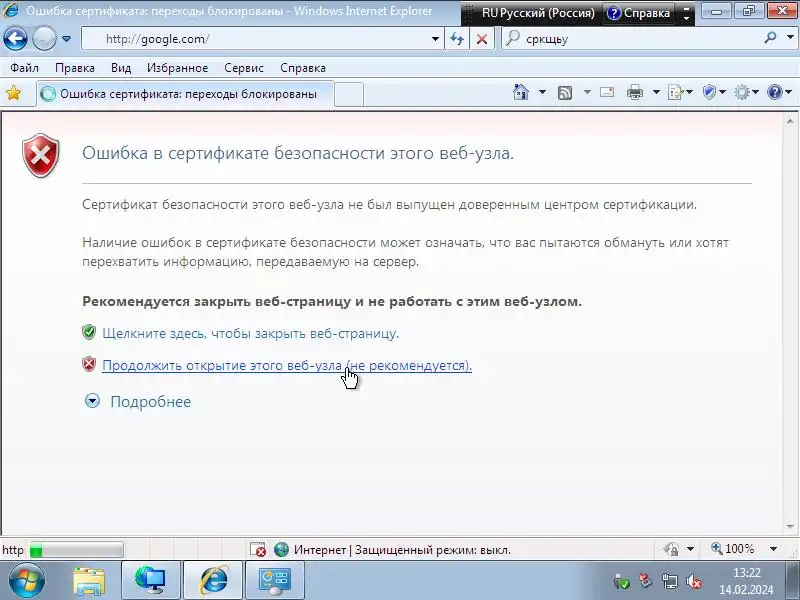This screenshot has height=600, width=800.
Task: Expand the feeds dropdown arrow
Action: pyautogui.click(x=587, y=92)
